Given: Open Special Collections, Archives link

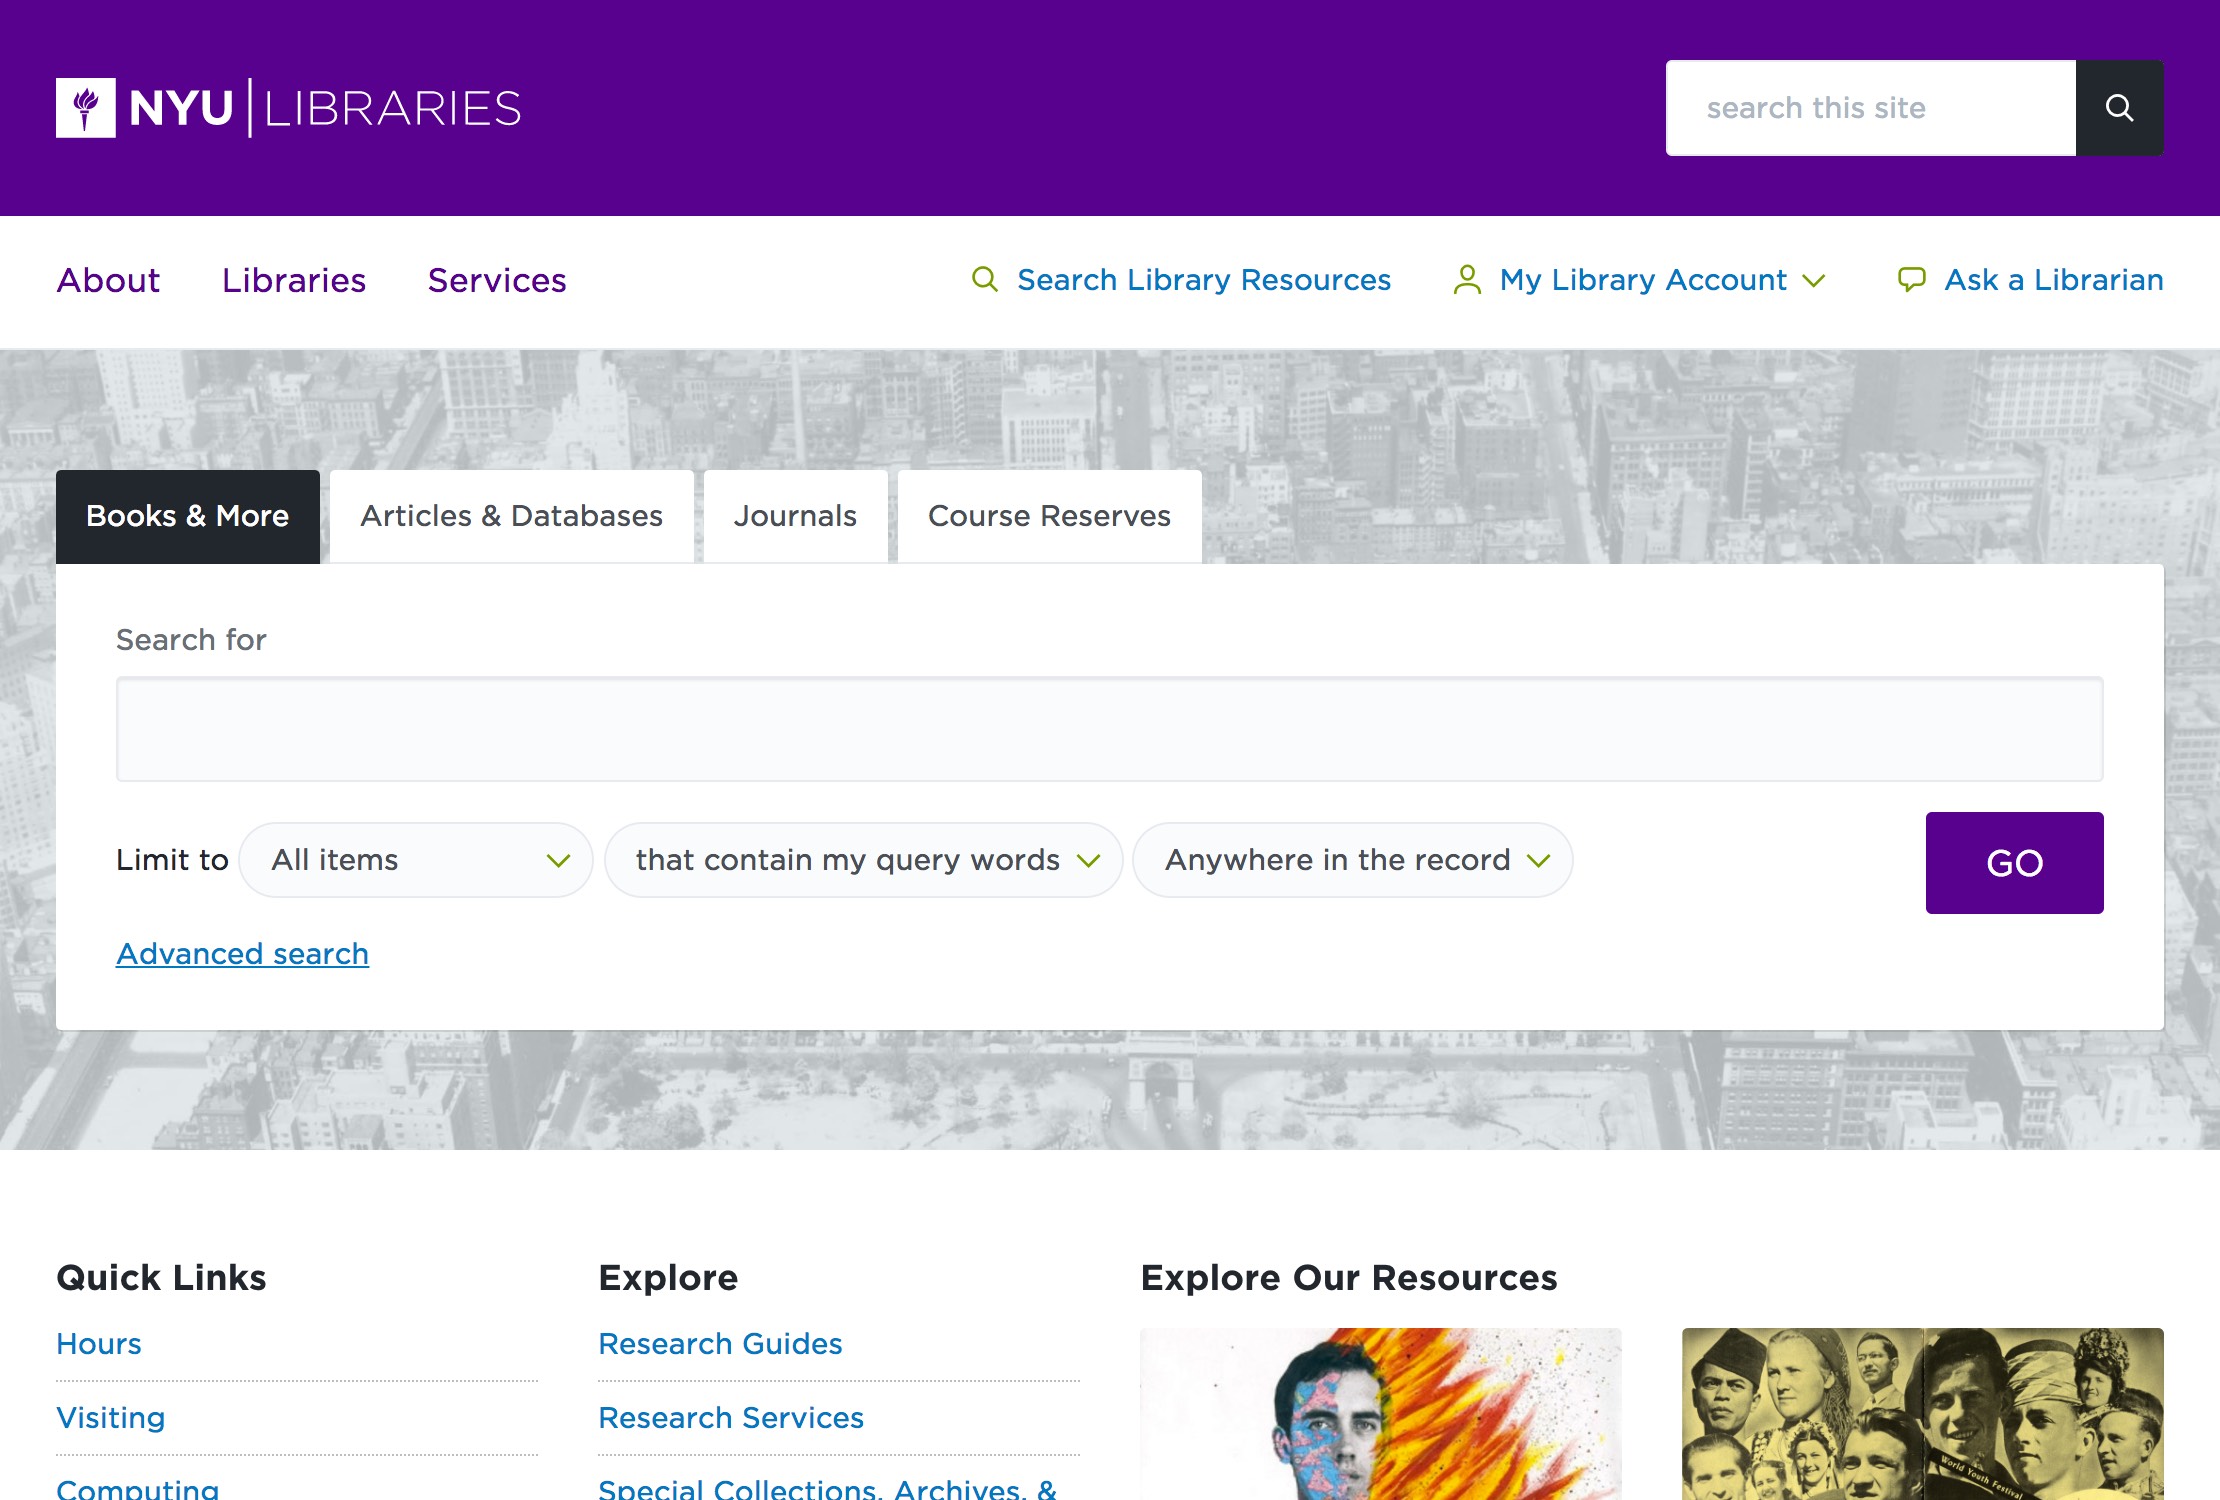Looking at the screenshot, I should pos(827,1488).
